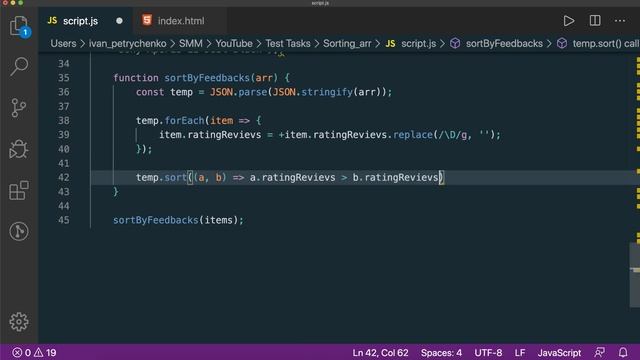Image resolution: width=640 pixels, height=360 pixels.
Task: Run the code with the play button
Action: click(569, 21)
